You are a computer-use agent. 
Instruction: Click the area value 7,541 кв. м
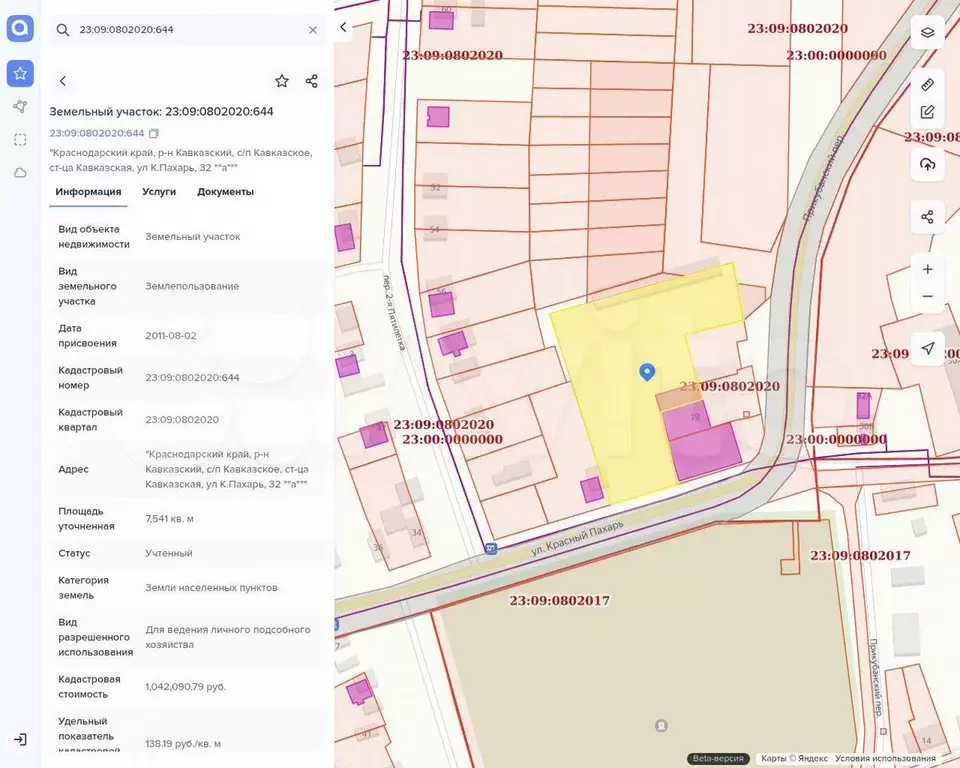click(169, 519)
